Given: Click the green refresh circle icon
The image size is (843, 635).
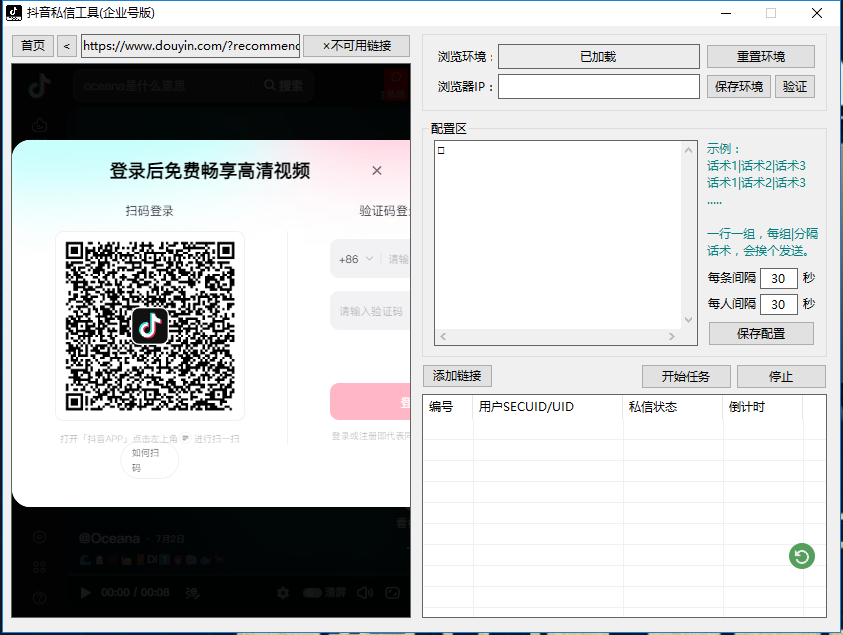Looking at the screenshot, I should [802, 556].
